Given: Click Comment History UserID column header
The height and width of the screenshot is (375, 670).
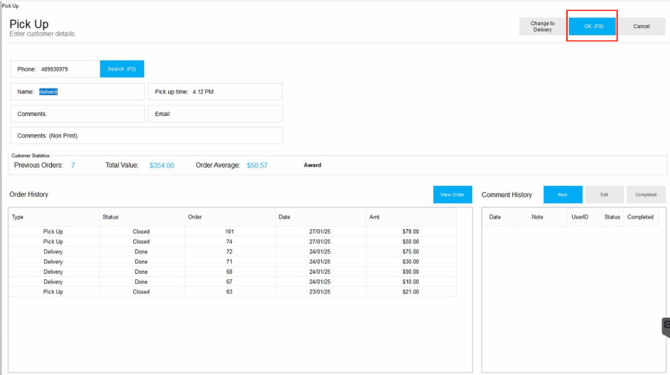Looking at the screenshot, I should click(584, 217).
